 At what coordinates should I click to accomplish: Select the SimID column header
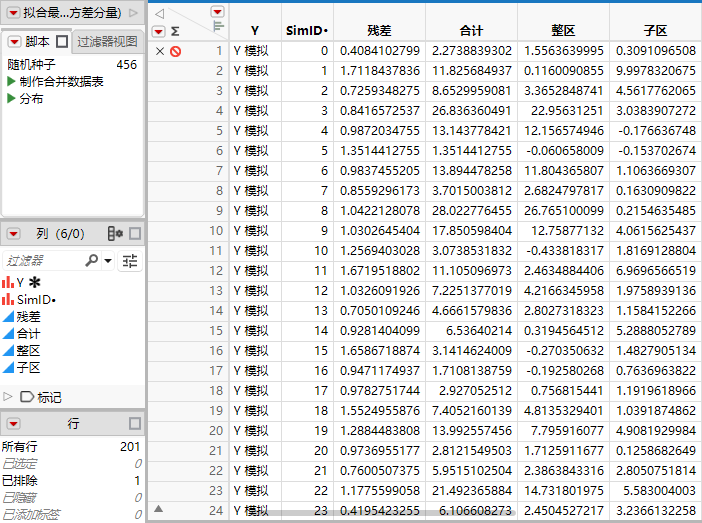click(x=307, y=31)
